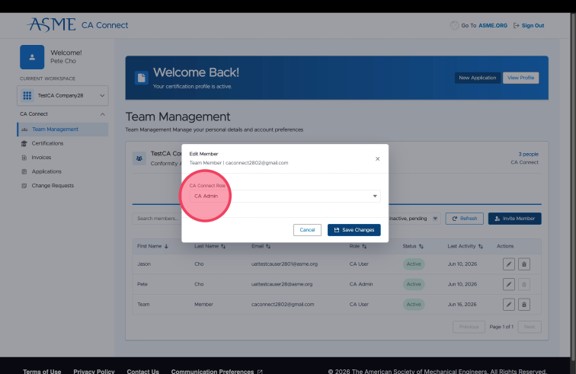The image size is (576, 374).
Task: Open Communication Preferences footer link
Action: [x=217, y=371]
